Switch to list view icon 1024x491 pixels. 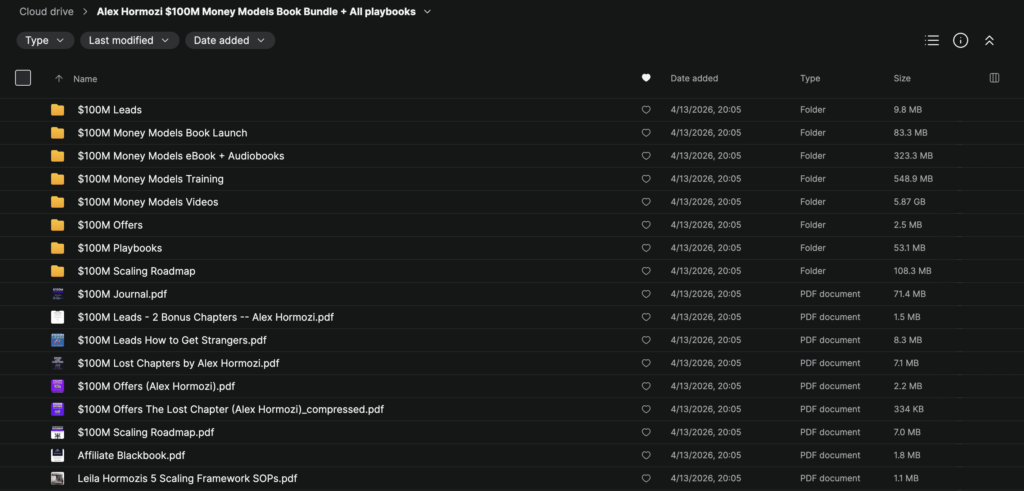[932, 41]
